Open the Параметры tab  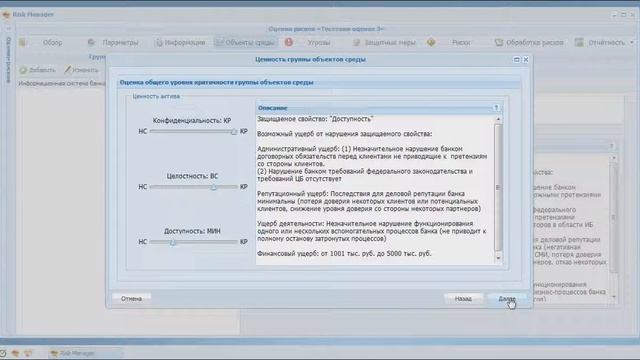tap(120, 42)
